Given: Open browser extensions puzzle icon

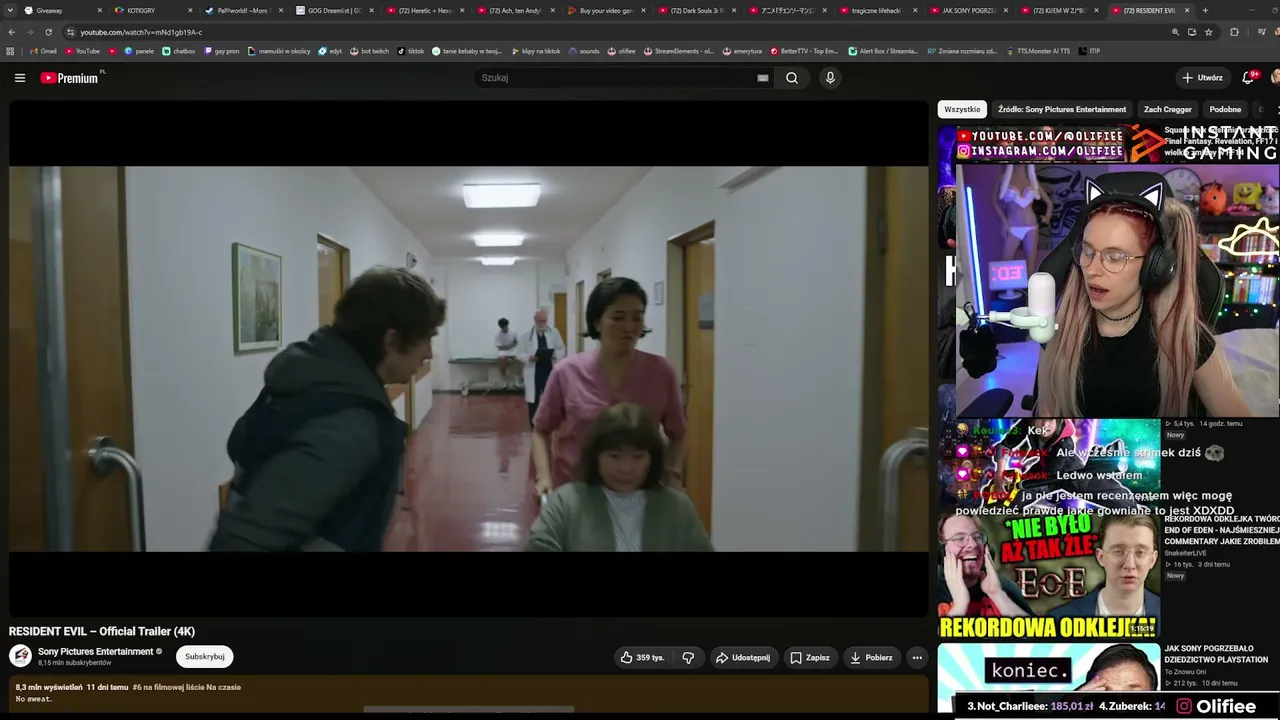Looking at the screenshot, I should pos(1234,32).
